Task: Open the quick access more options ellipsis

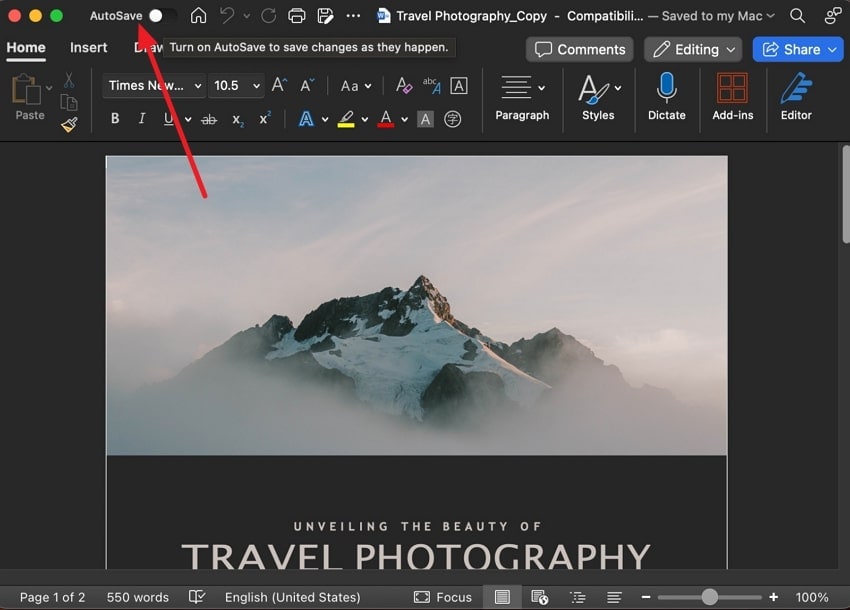Action: (x=353, y=16)
